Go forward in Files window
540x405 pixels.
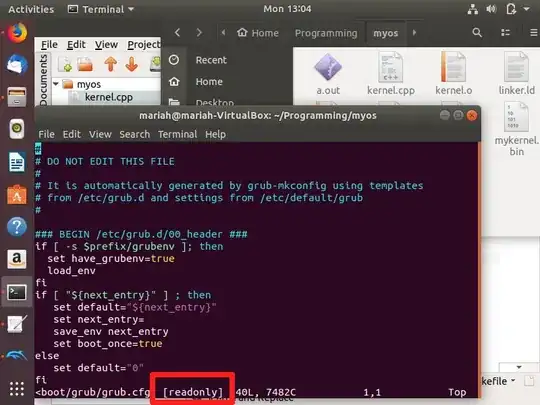tap(199, 33)
